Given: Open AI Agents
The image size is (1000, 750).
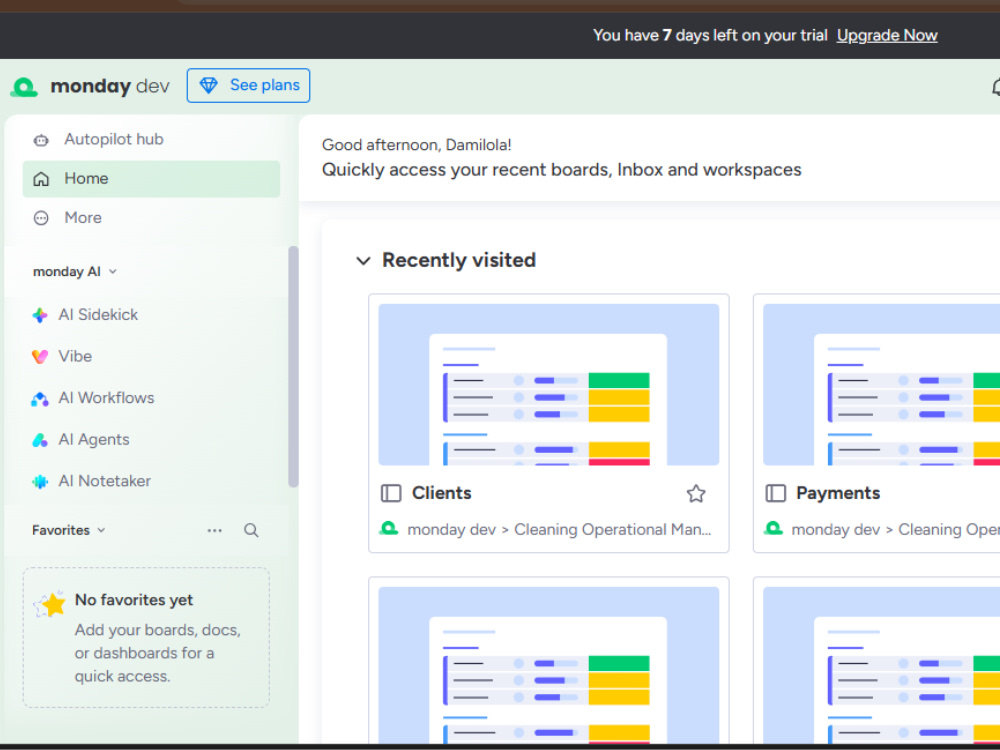Looking at the screenshot, I should point(94,439).
